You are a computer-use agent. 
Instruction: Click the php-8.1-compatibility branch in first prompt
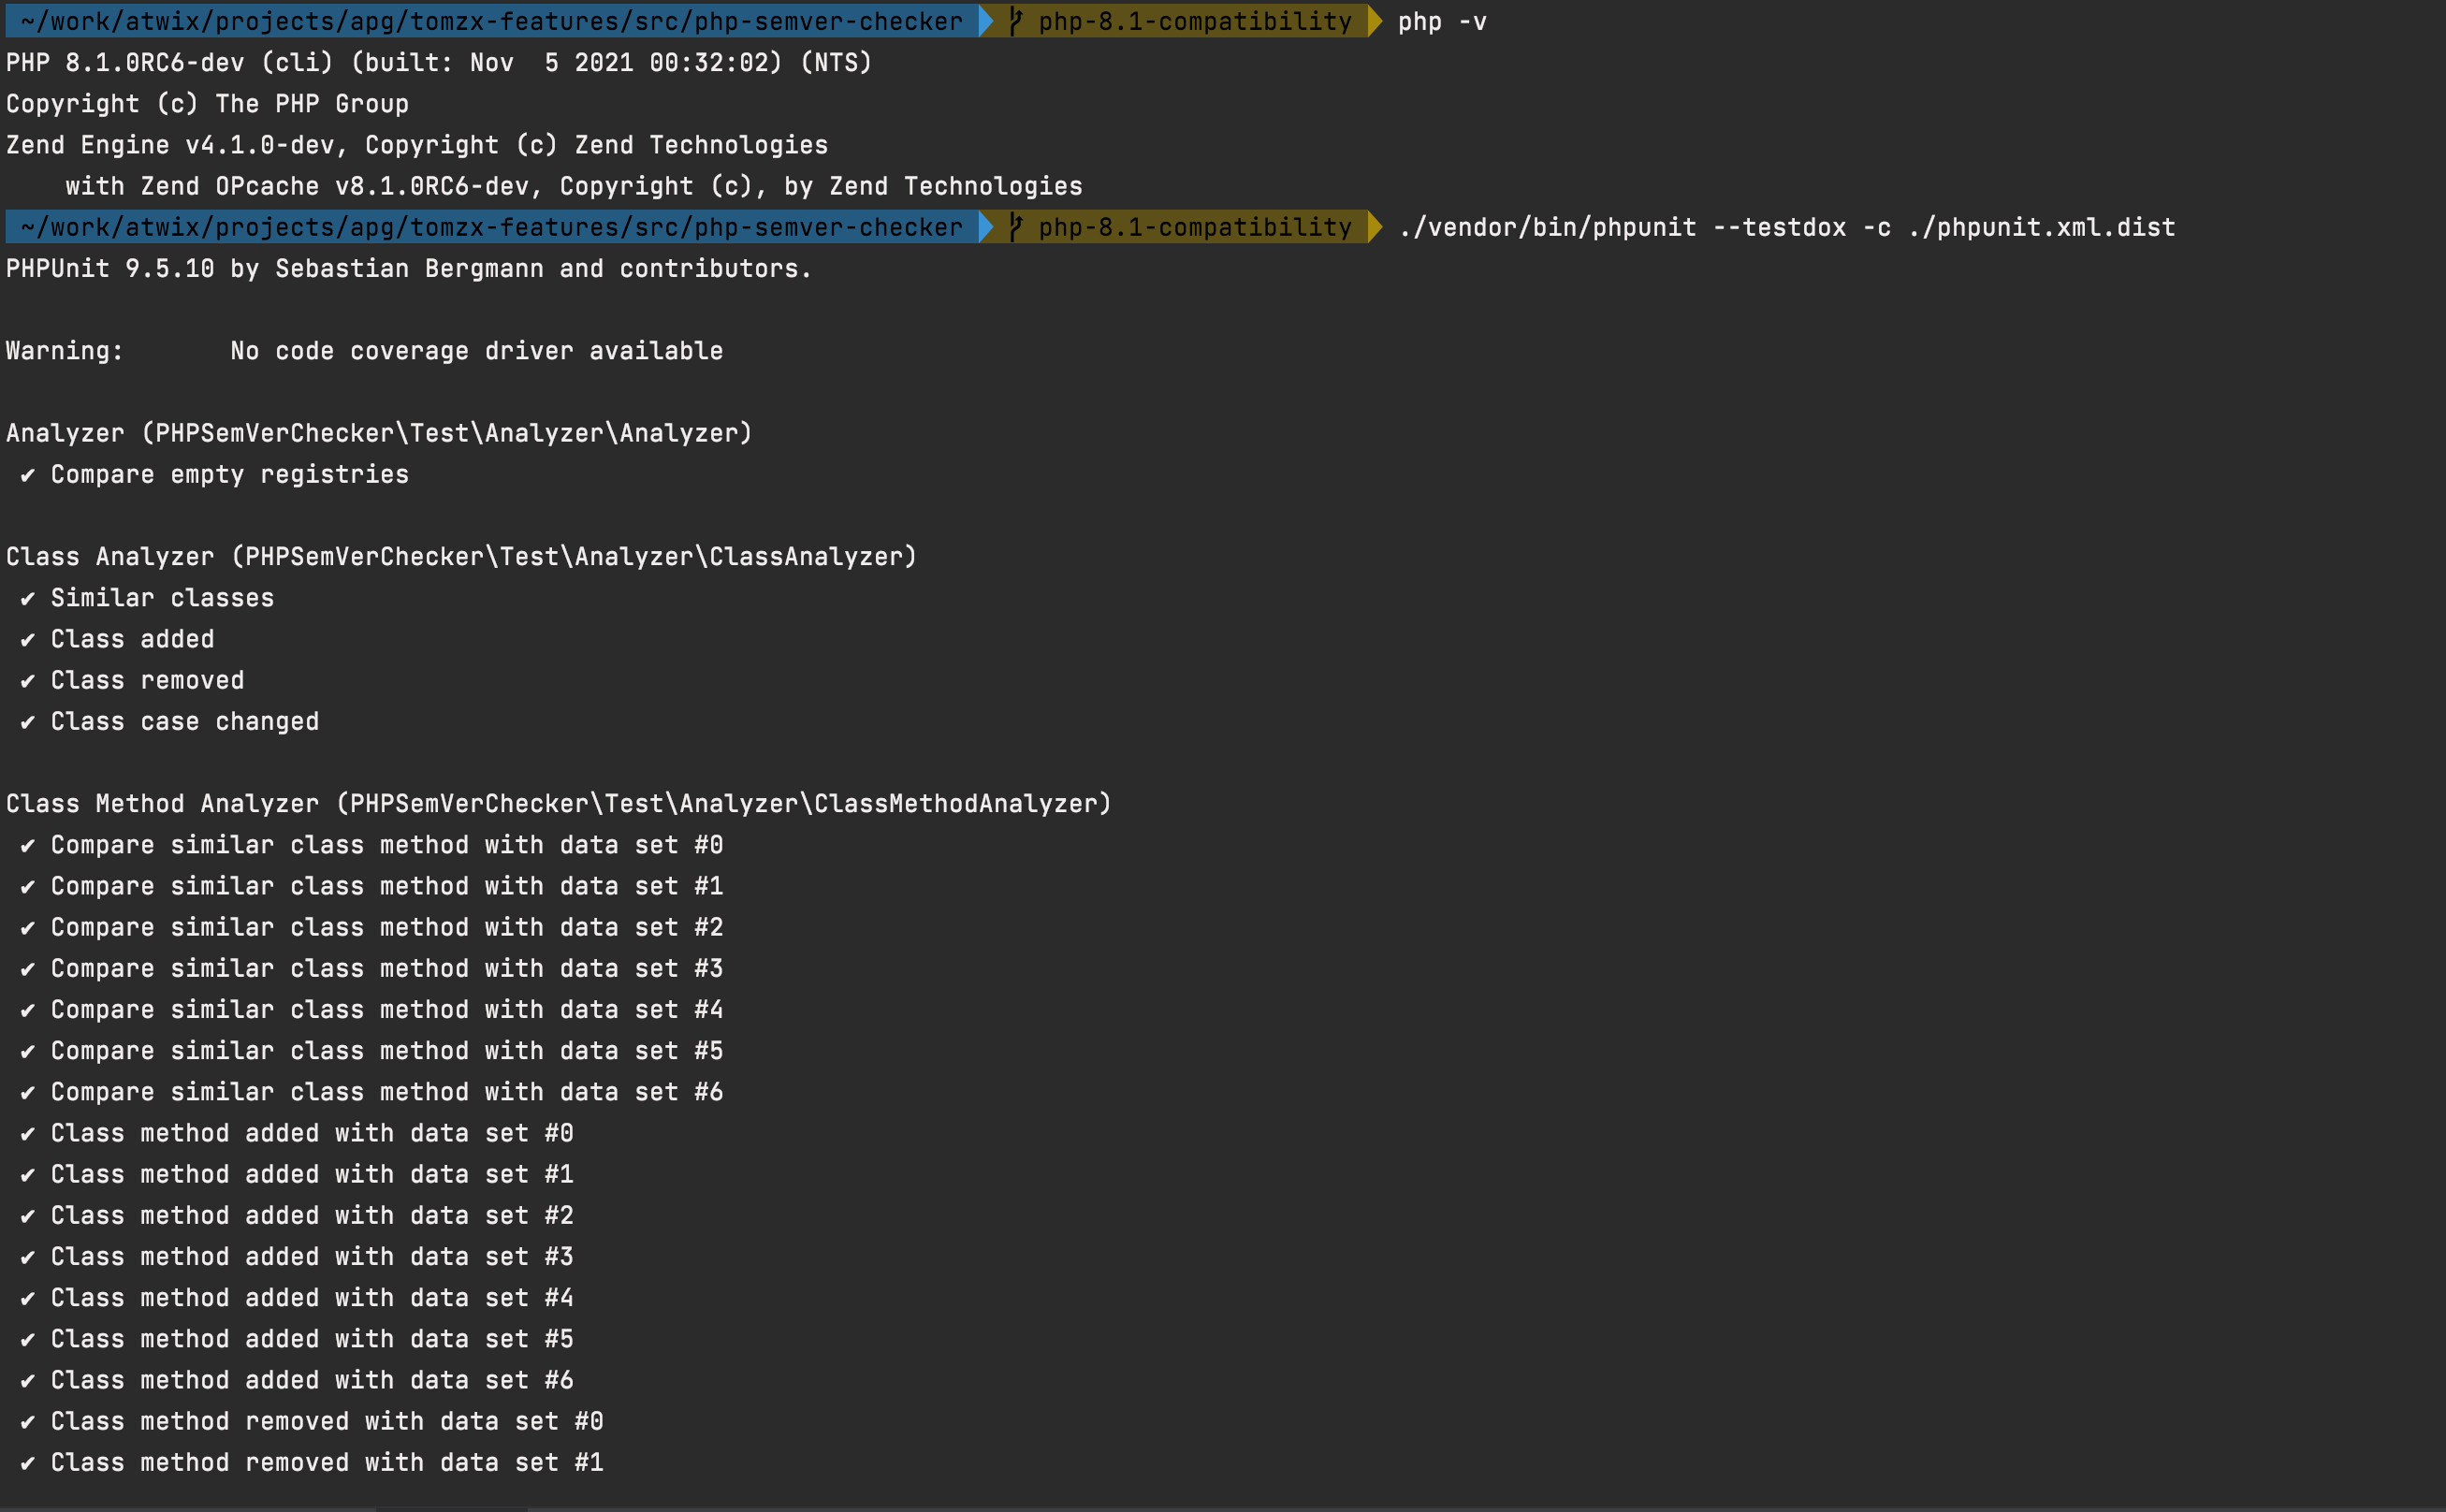point(1194,21)
